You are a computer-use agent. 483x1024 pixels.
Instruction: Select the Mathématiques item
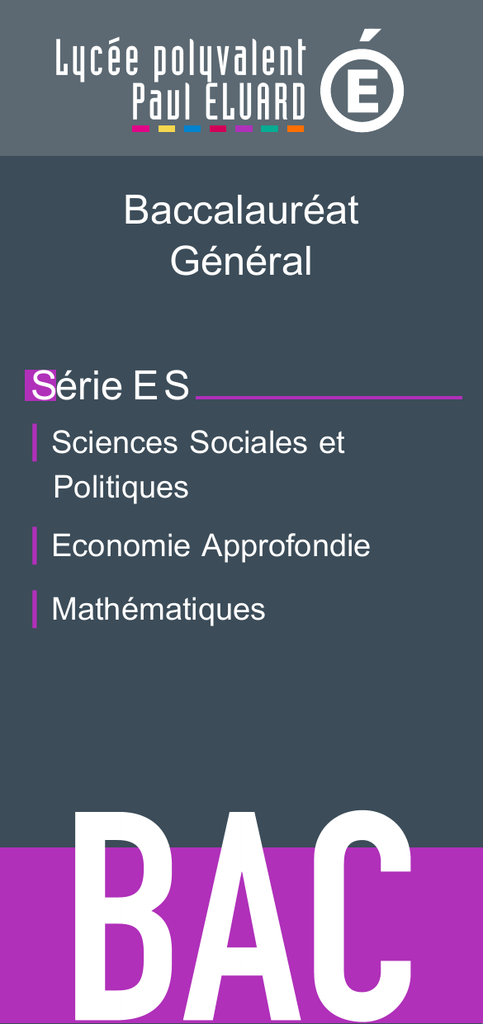coord(158,609)
